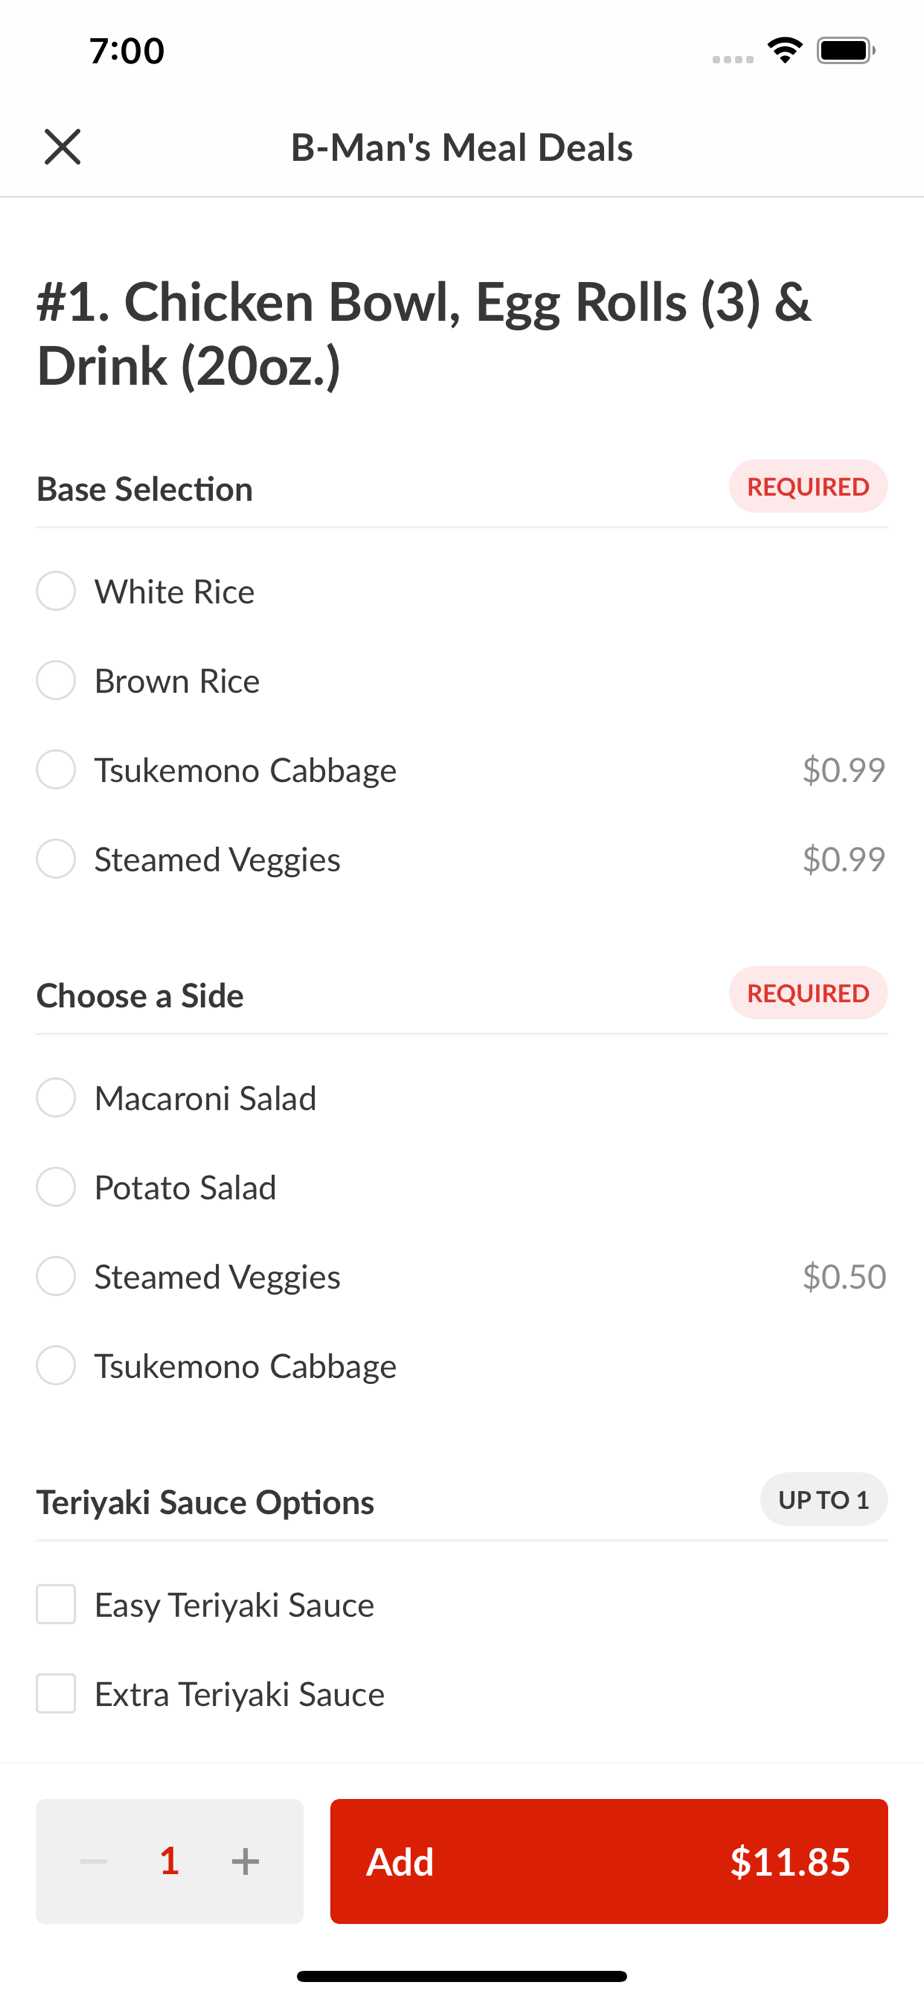Tap the Wi-Fi status bar icon
Image resolution: width=924 pixels, height=2000 pixels.
point(785,50)
